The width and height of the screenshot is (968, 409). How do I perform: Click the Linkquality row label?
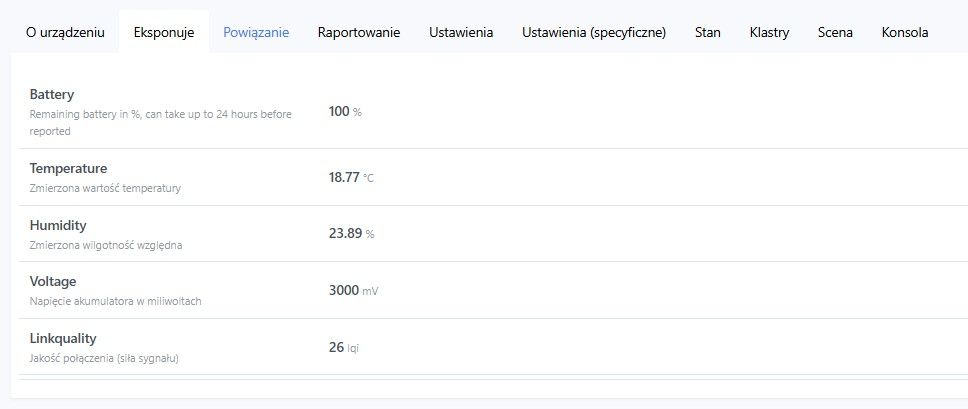tap(63, 338)
